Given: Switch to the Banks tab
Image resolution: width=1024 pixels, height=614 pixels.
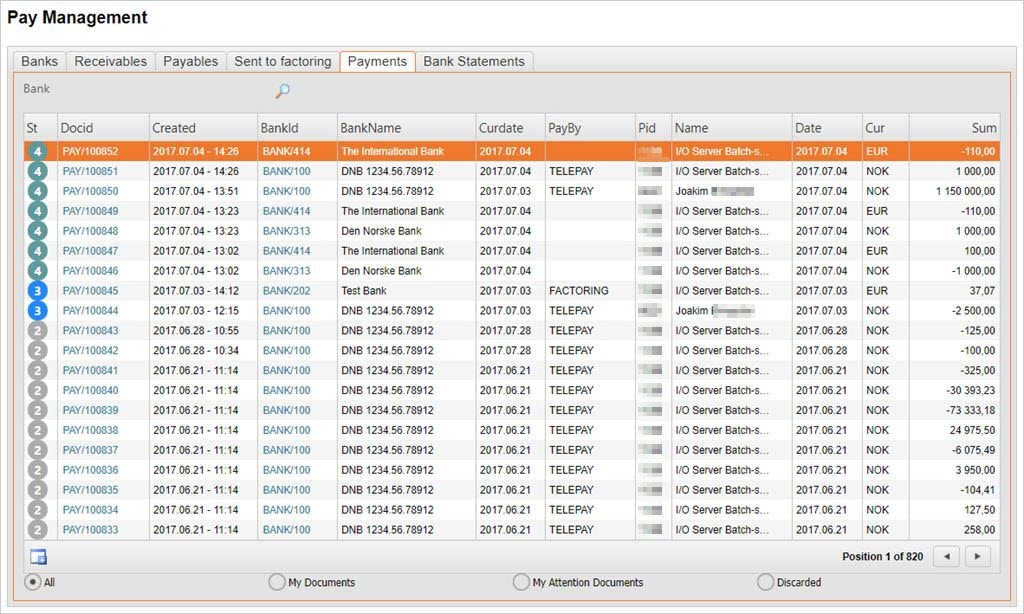Looking at the screenshot, I should pyautogui.click(x=39, y=61).
